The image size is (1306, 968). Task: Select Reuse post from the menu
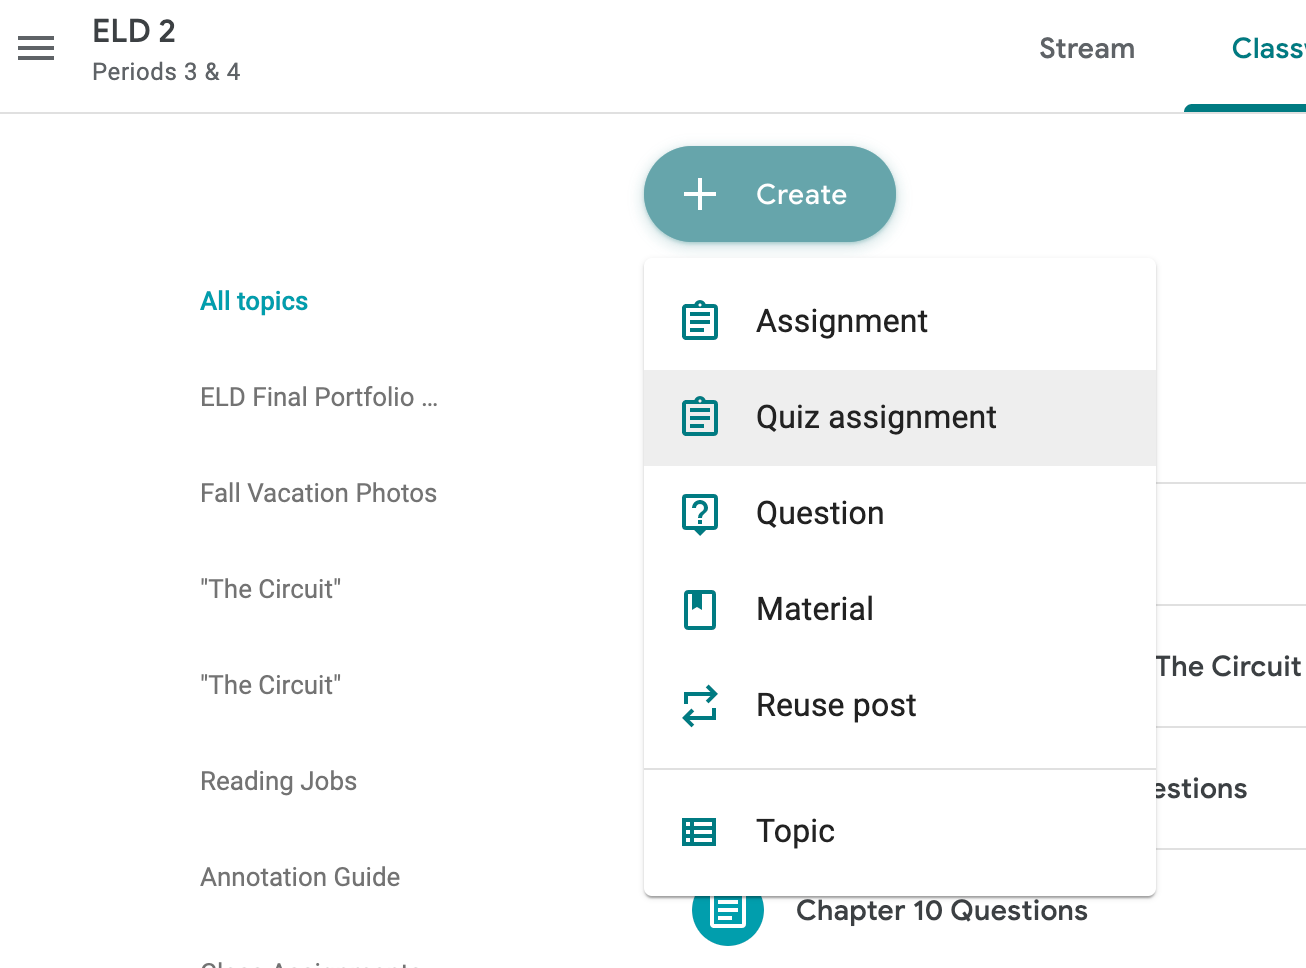[x=836, y=705]
